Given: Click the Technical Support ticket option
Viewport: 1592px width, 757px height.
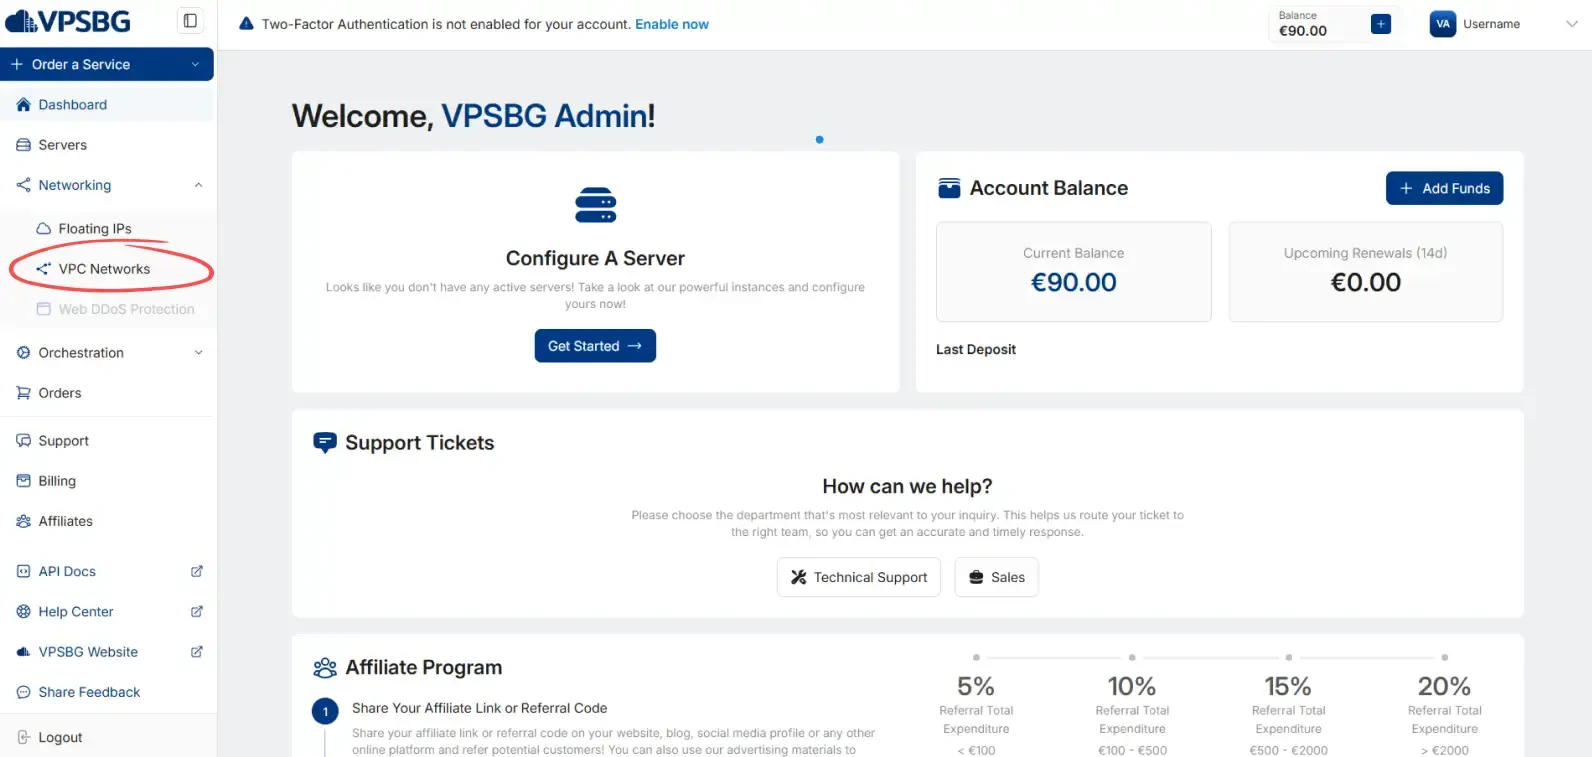Looking at the screenshot, I should point(858,577).
